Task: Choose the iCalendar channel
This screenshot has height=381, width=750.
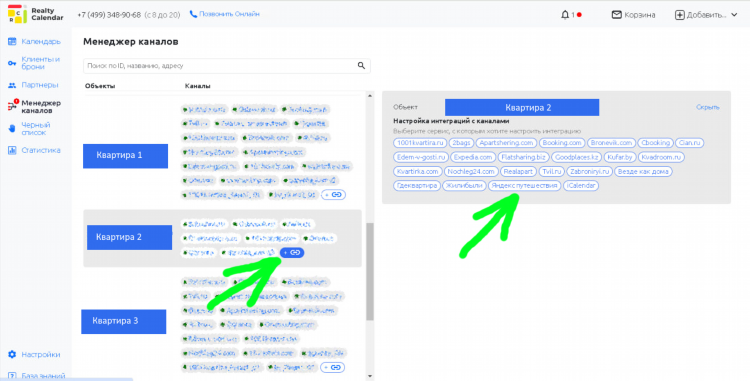Action: (x=581, y=185)
